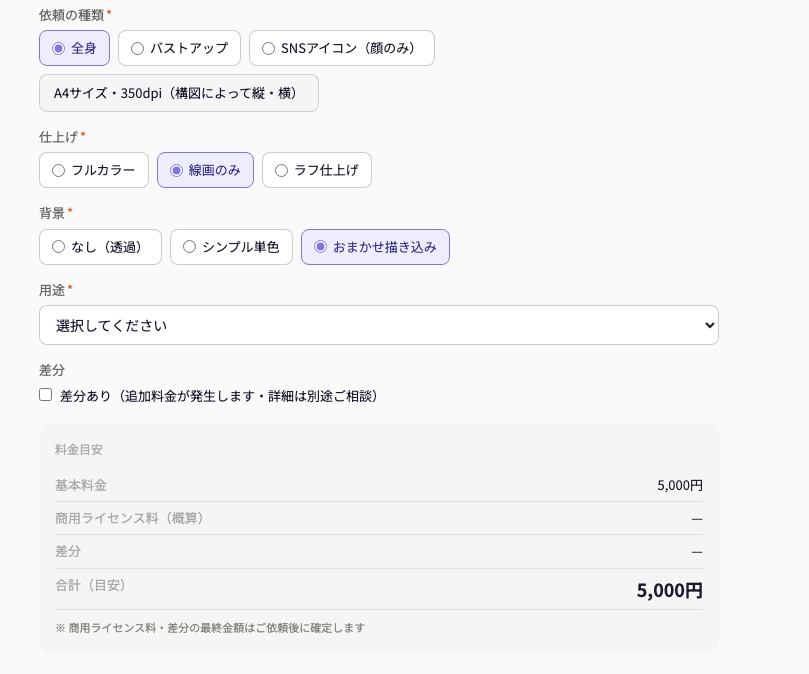The width and height of the screenshot is (809, 674).
Task: Click the 商用ライセンス料（概算）row
Action: point(379,518)
